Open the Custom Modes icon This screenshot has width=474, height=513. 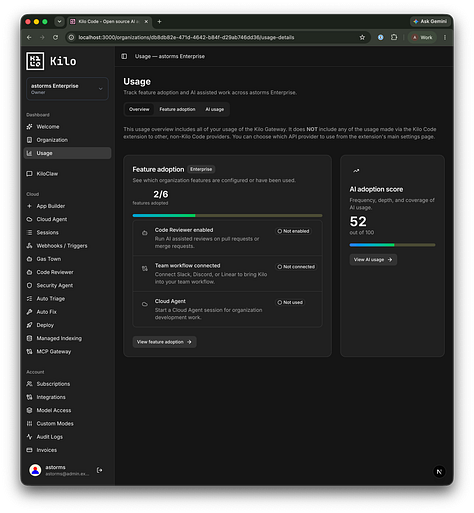coord(29,424)
